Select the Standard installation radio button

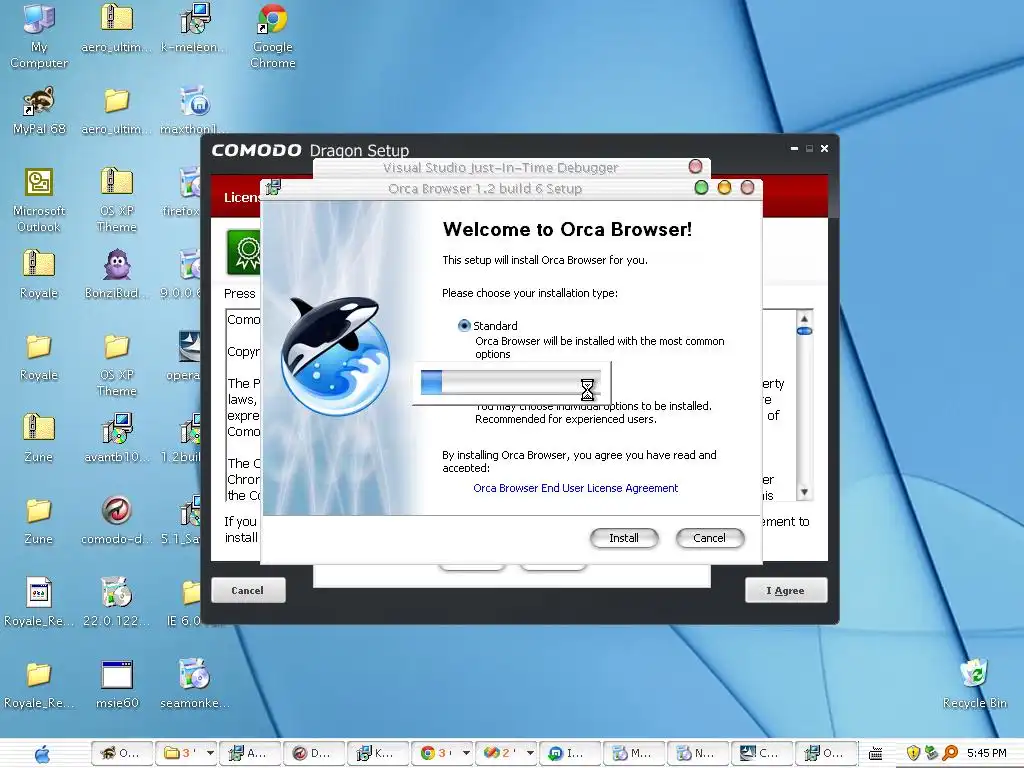click(464, 325)
